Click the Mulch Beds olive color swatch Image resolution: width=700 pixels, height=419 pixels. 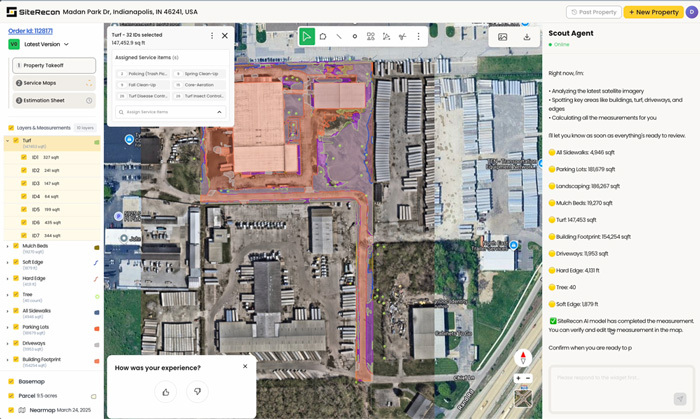[96, 248]
